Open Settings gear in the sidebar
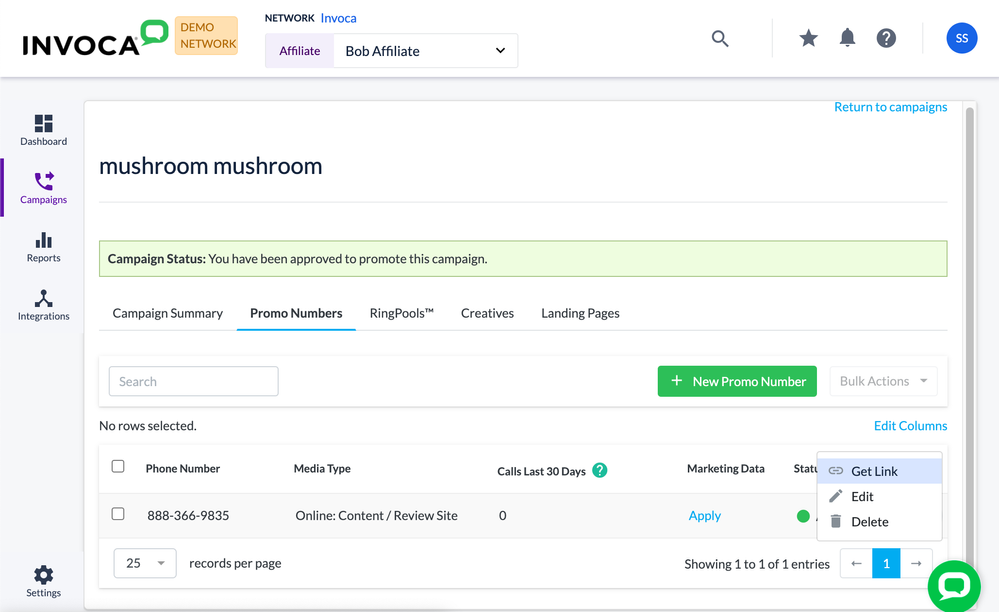This screenshot has height=612, width=999. point(43,580)
